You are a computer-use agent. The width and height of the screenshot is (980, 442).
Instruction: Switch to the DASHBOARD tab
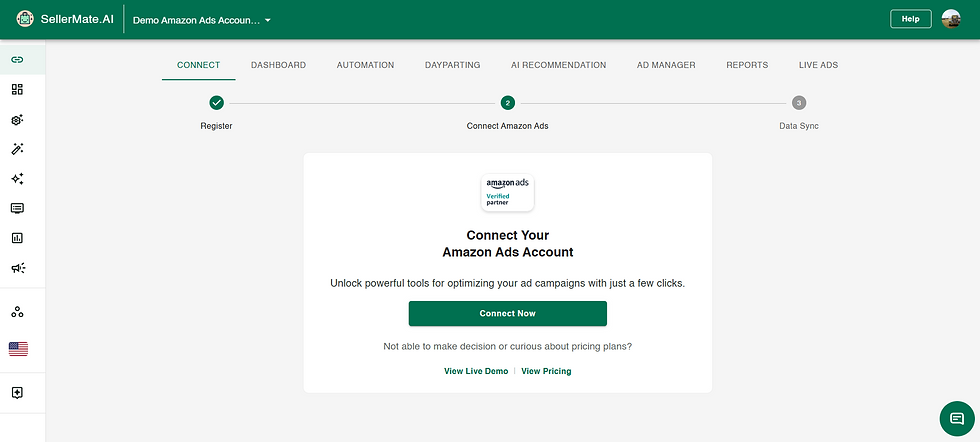coord(278,65)
